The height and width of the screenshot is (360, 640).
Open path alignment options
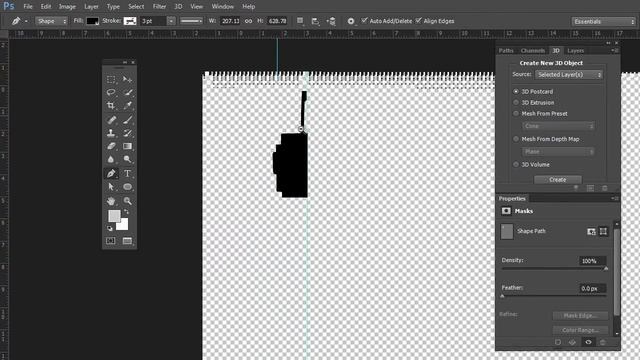pos(315,21)
